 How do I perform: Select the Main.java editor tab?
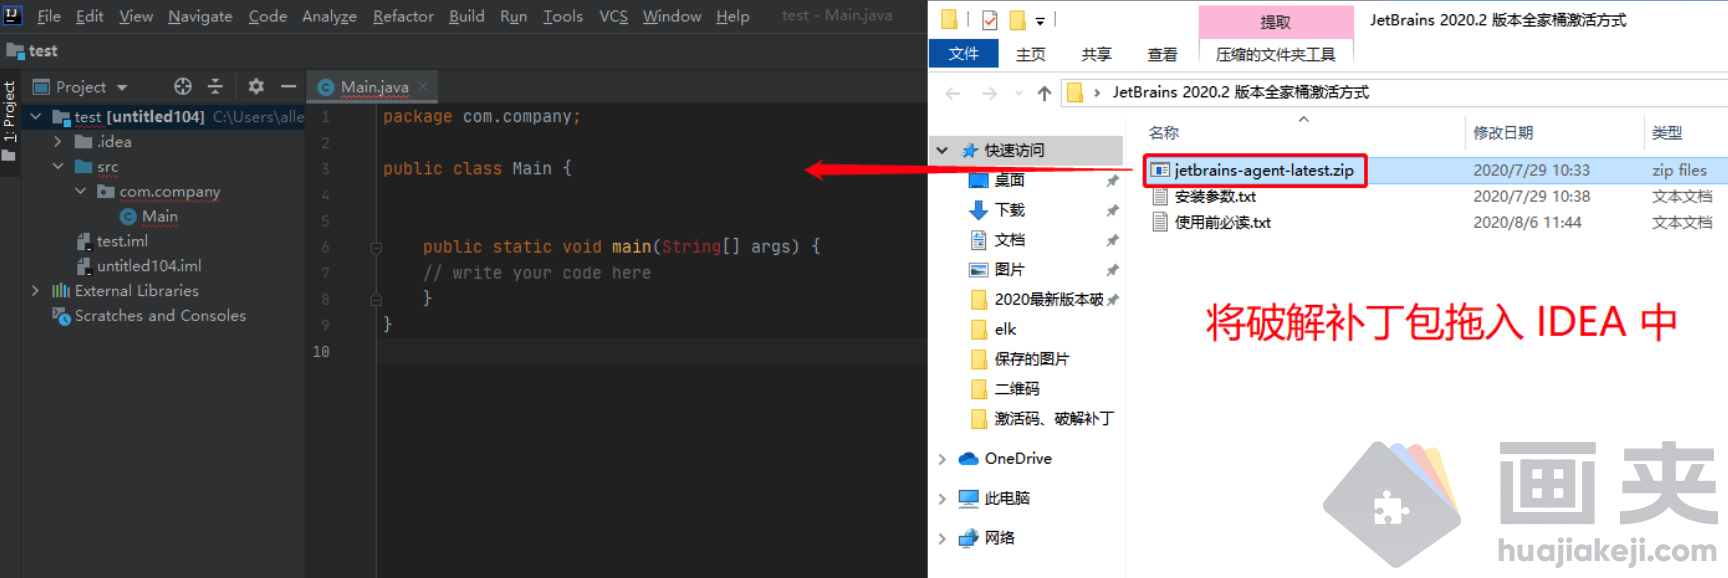click(372, 87)
